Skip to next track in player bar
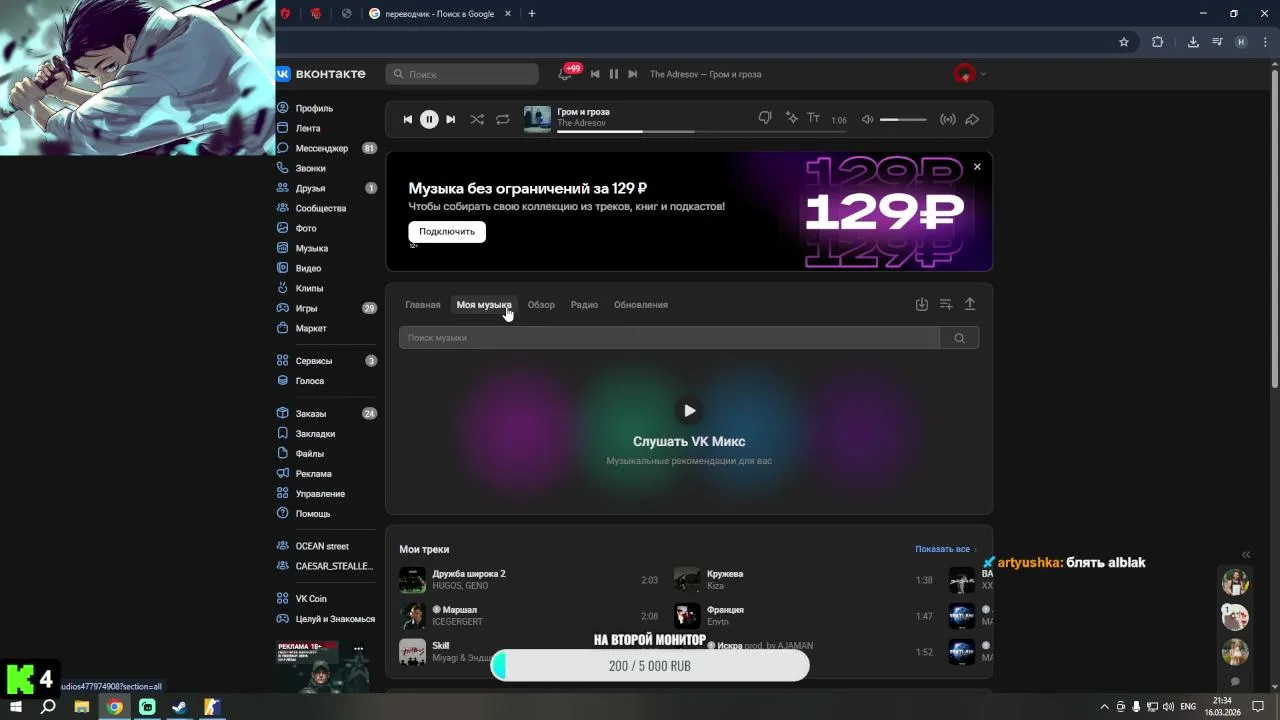This screenshot has height=720, width=1280. pyautogui.click(x=451, y=119)
